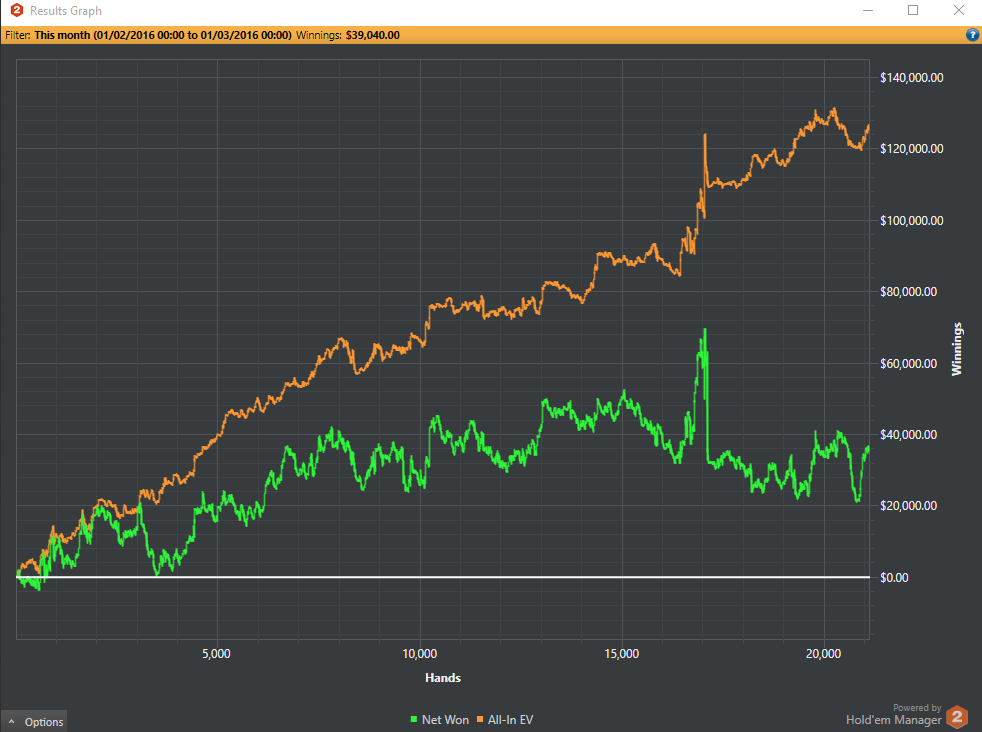The height and width of the screenshot is (732, 982).
Task: Click the Results Graph window title
Action: click(x=66, y=11)
